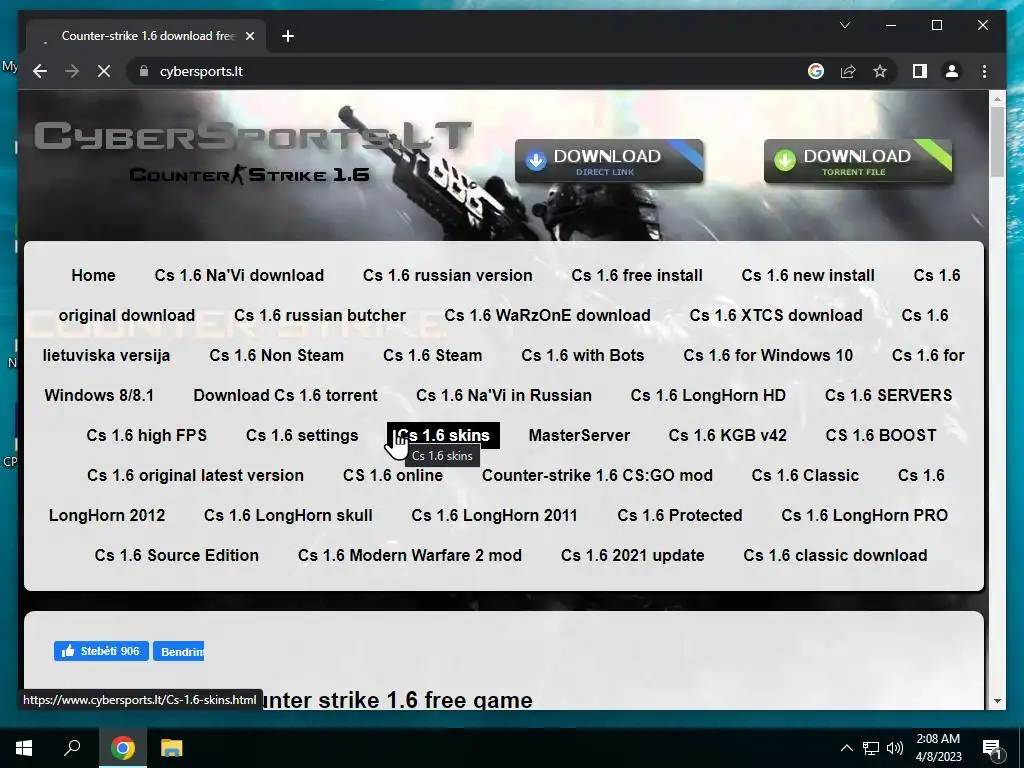Open the highlighted Cs 1.6 skins

(x=443, y=435)
